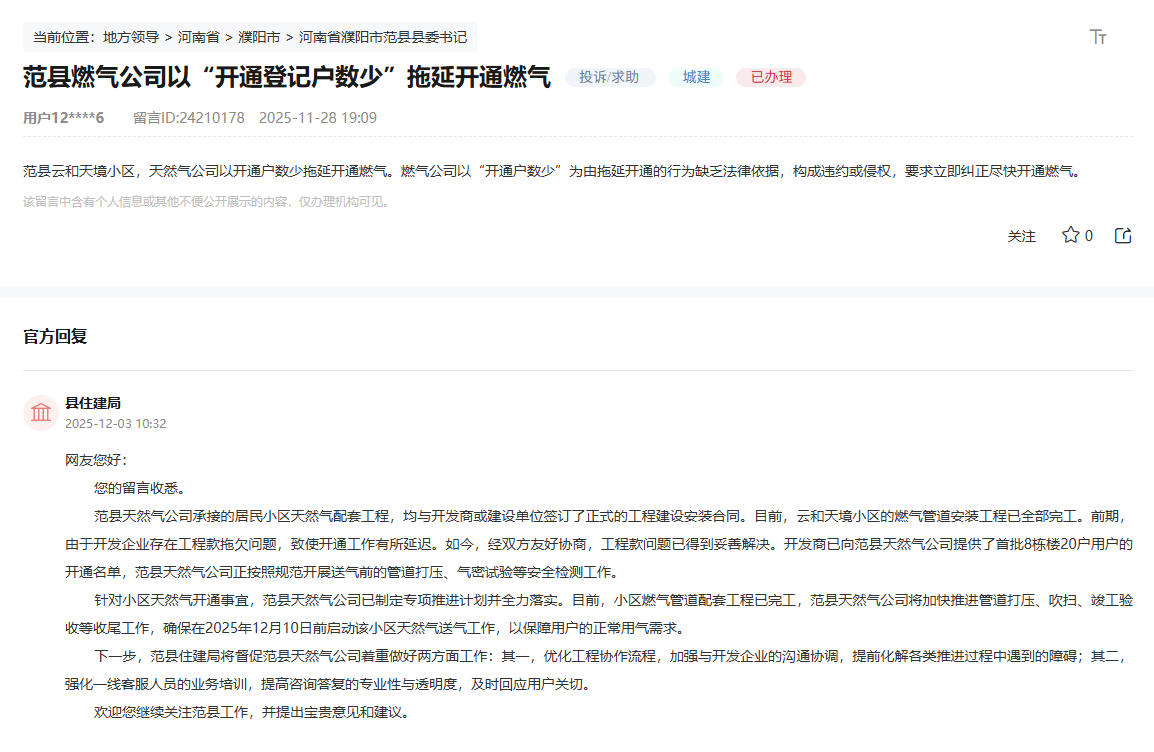Image resolution: width=1154 pixels, height=752 pixels.
Task: Navigate to 濮阳市 breadcrumb link
Action: (x=258, y=37)
